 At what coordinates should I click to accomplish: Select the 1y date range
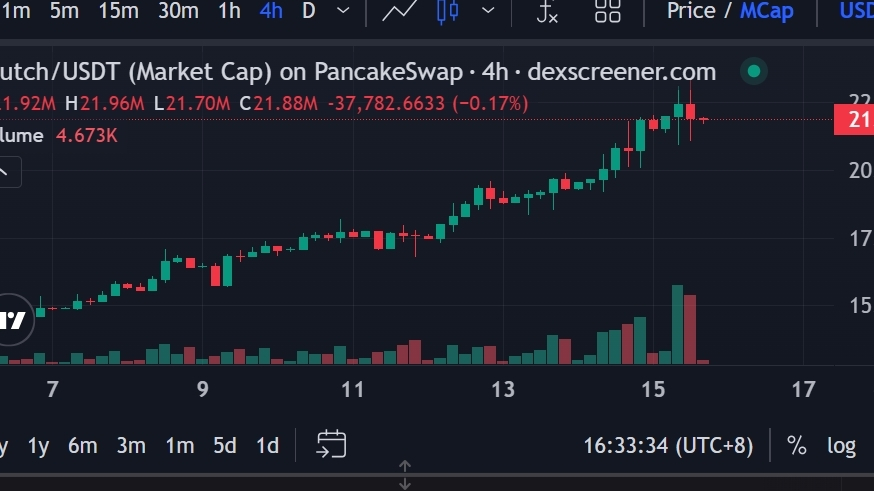[x=38, y=446]
